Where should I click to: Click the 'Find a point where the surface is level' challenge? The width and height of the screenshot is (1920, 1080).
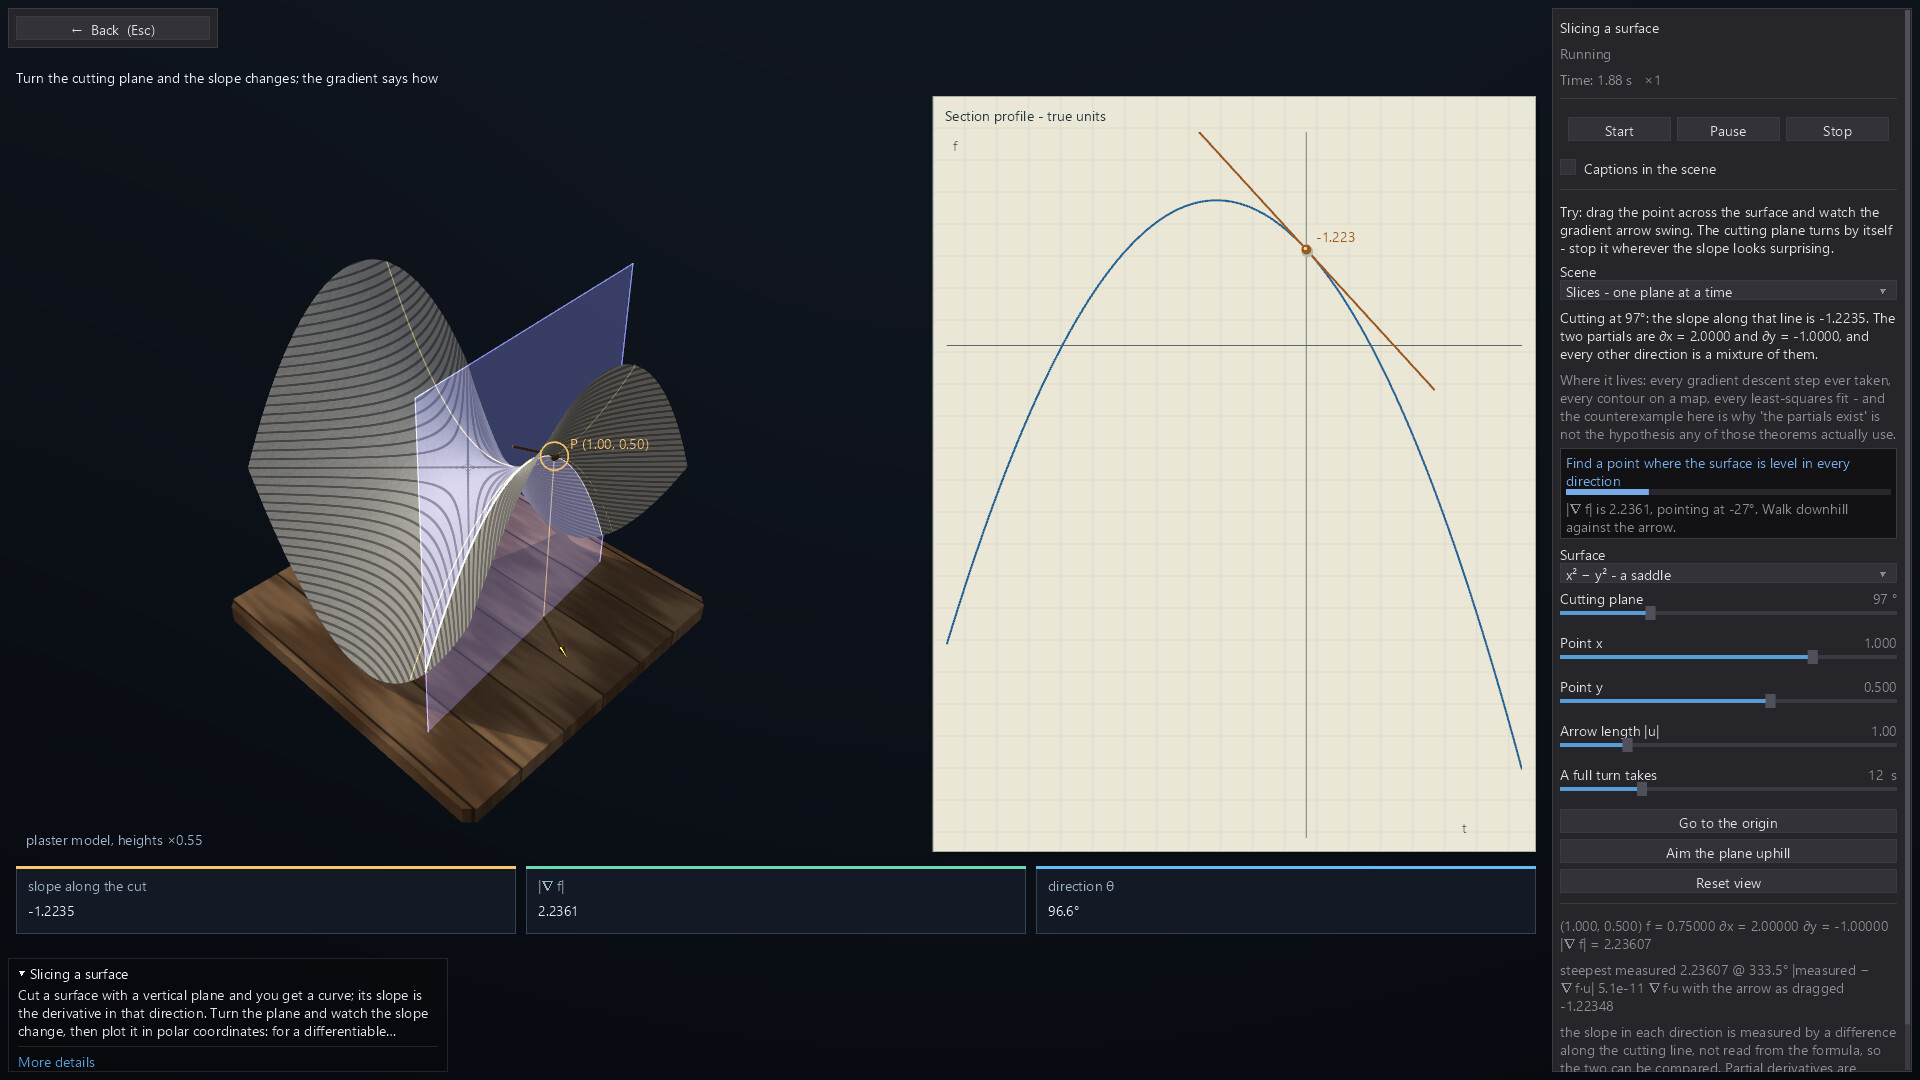coord(1727,493)
